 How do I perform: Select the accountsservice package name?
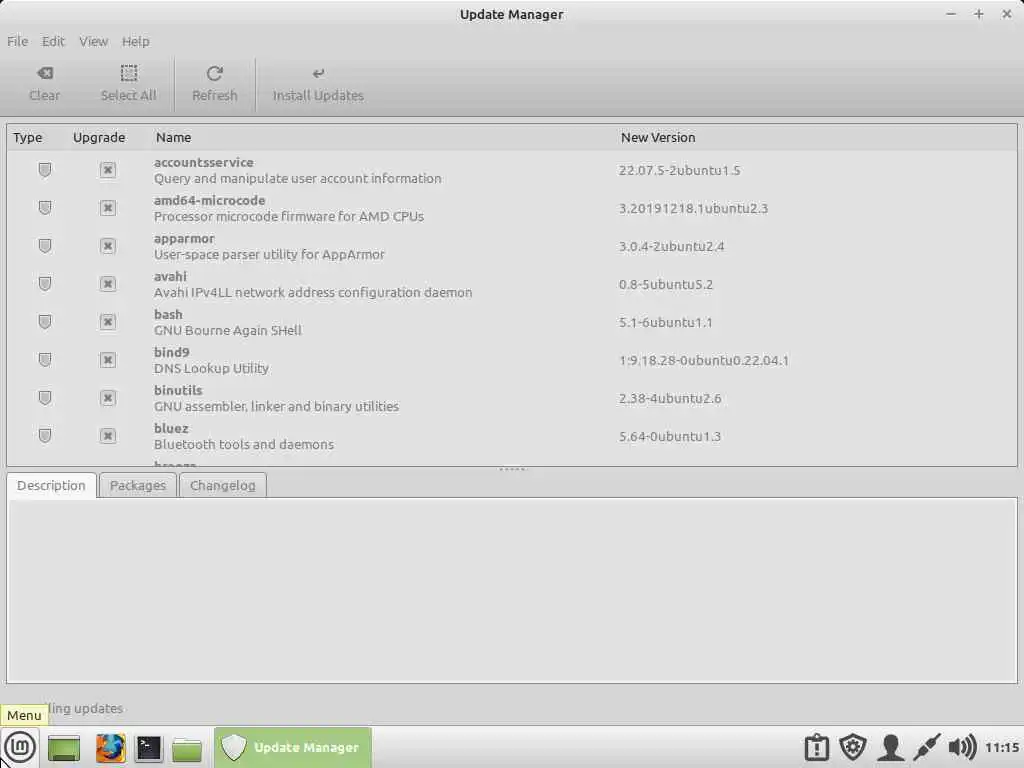204,163
